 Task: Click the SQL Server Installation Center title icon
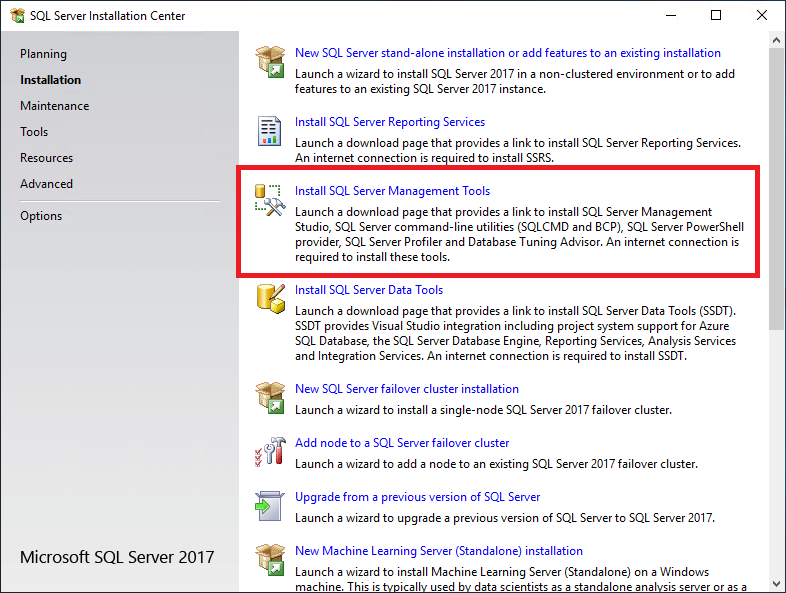pos(17,16)
